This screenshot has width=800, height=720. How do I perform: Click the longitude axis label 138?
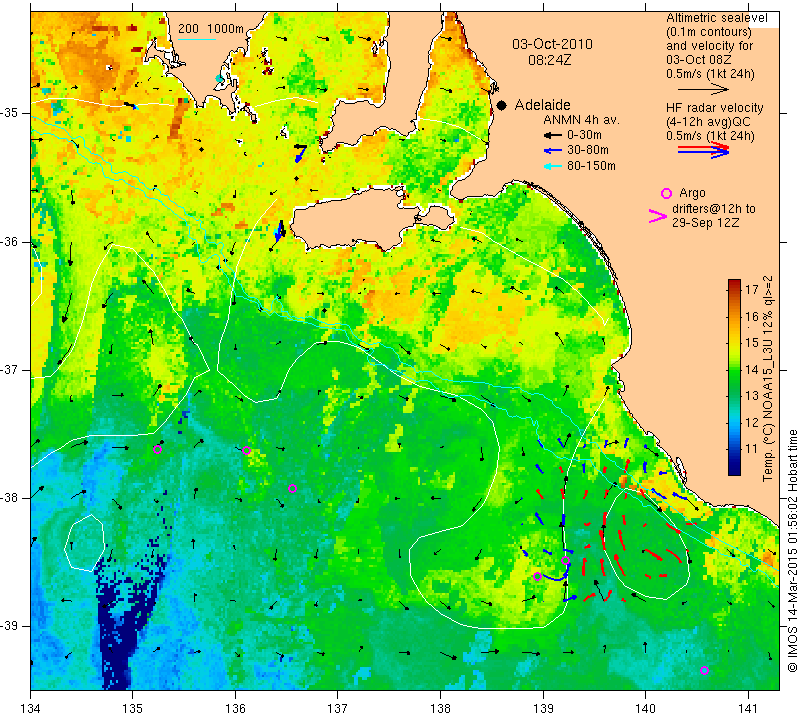tap(440, 709)
